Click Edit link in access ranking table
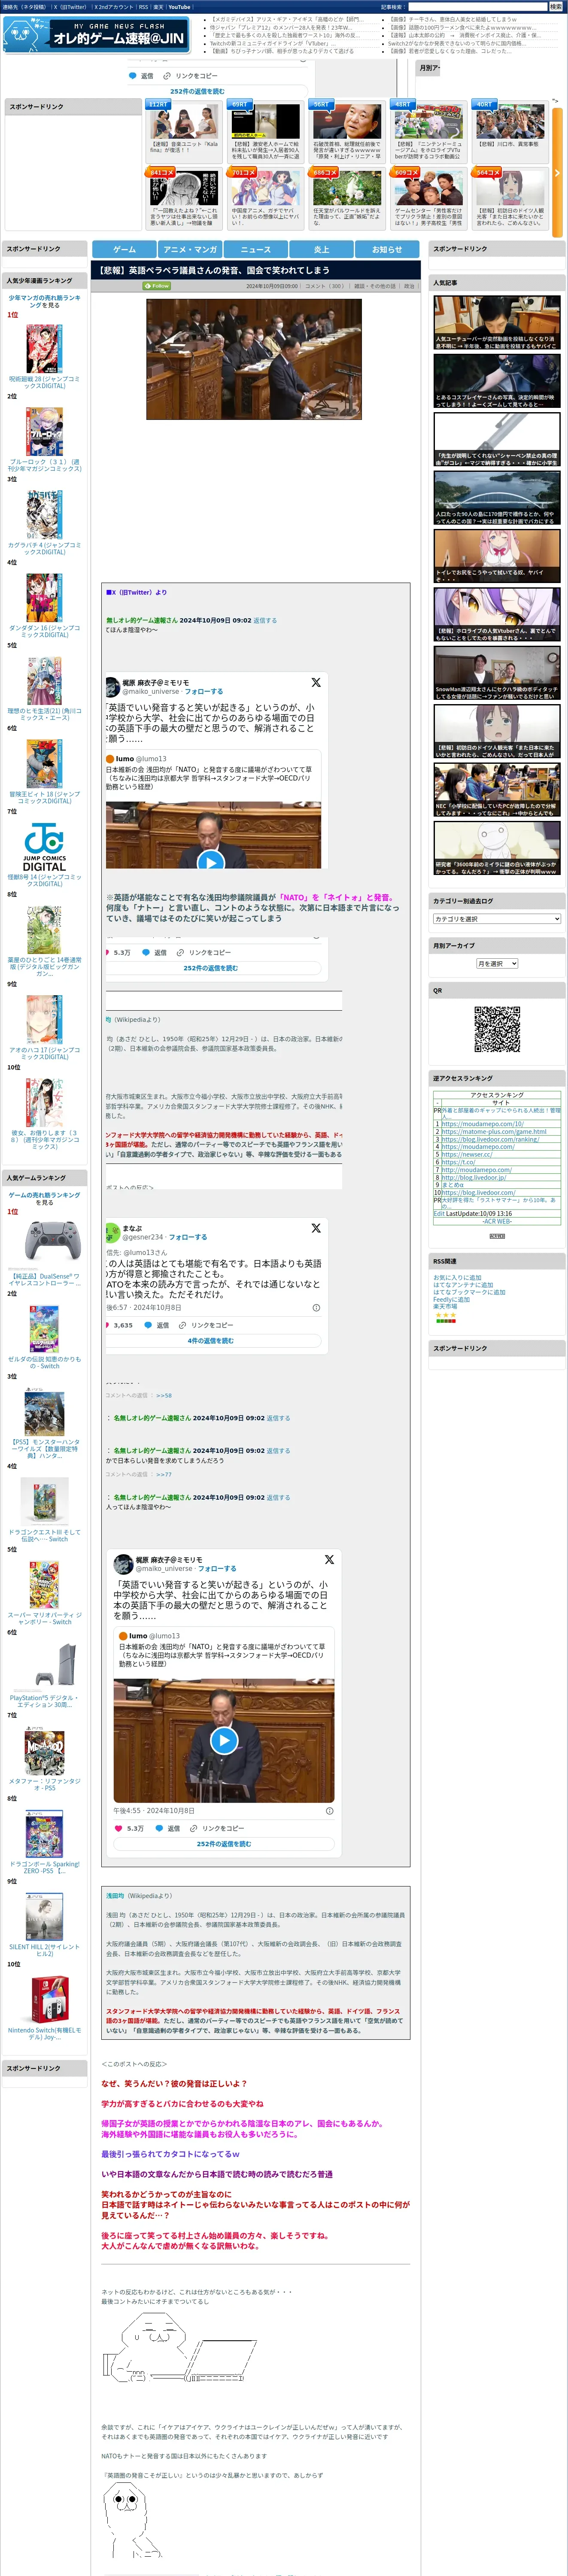 pos(439,1214)
